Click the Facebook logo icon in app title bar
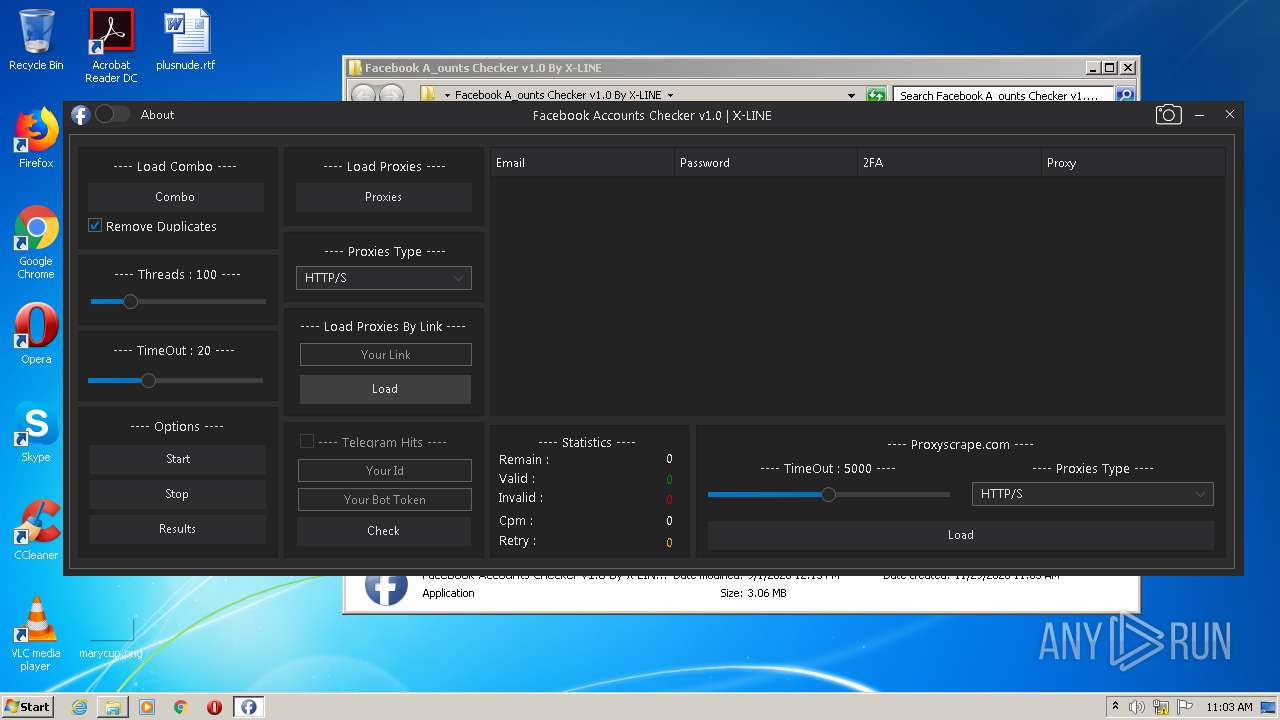This screenshot has height=720, width=1280. (x=80, y=115)
